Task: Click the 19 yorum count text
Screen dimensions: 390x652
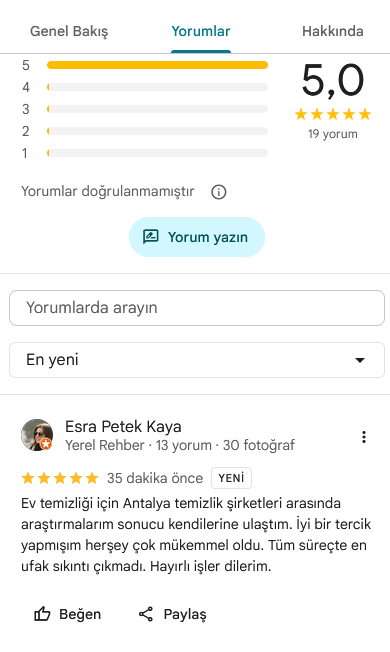Action: (333, 134)
